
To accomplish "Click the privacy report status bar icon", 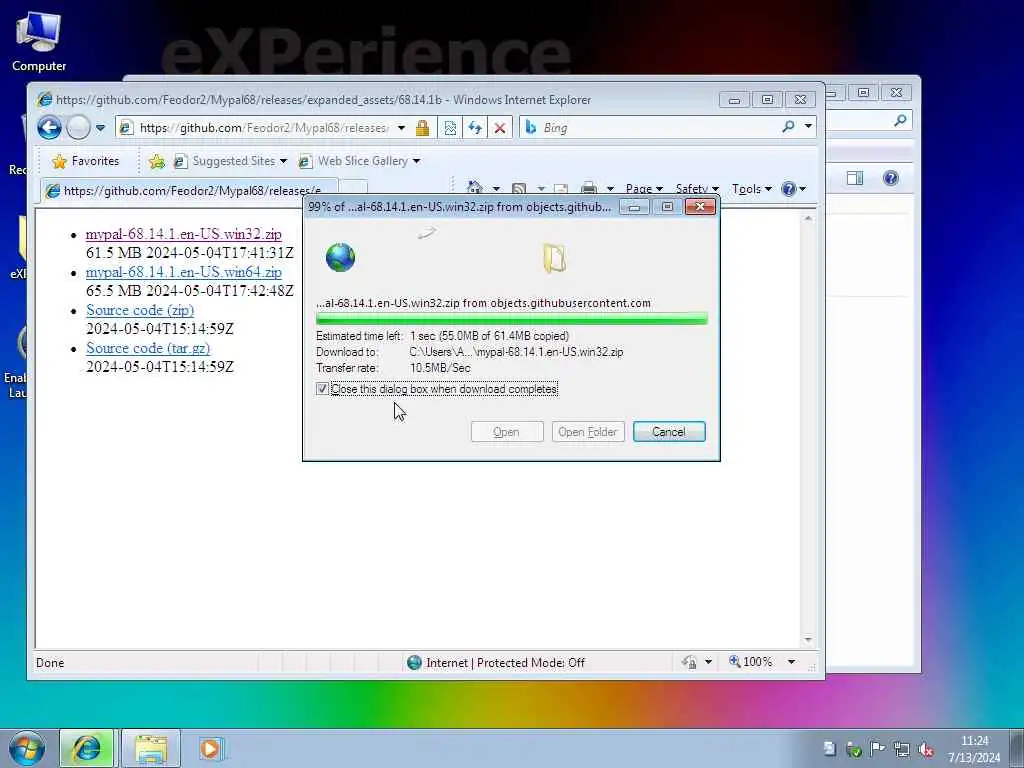I will pyautogui.click(x=689, y=662).
